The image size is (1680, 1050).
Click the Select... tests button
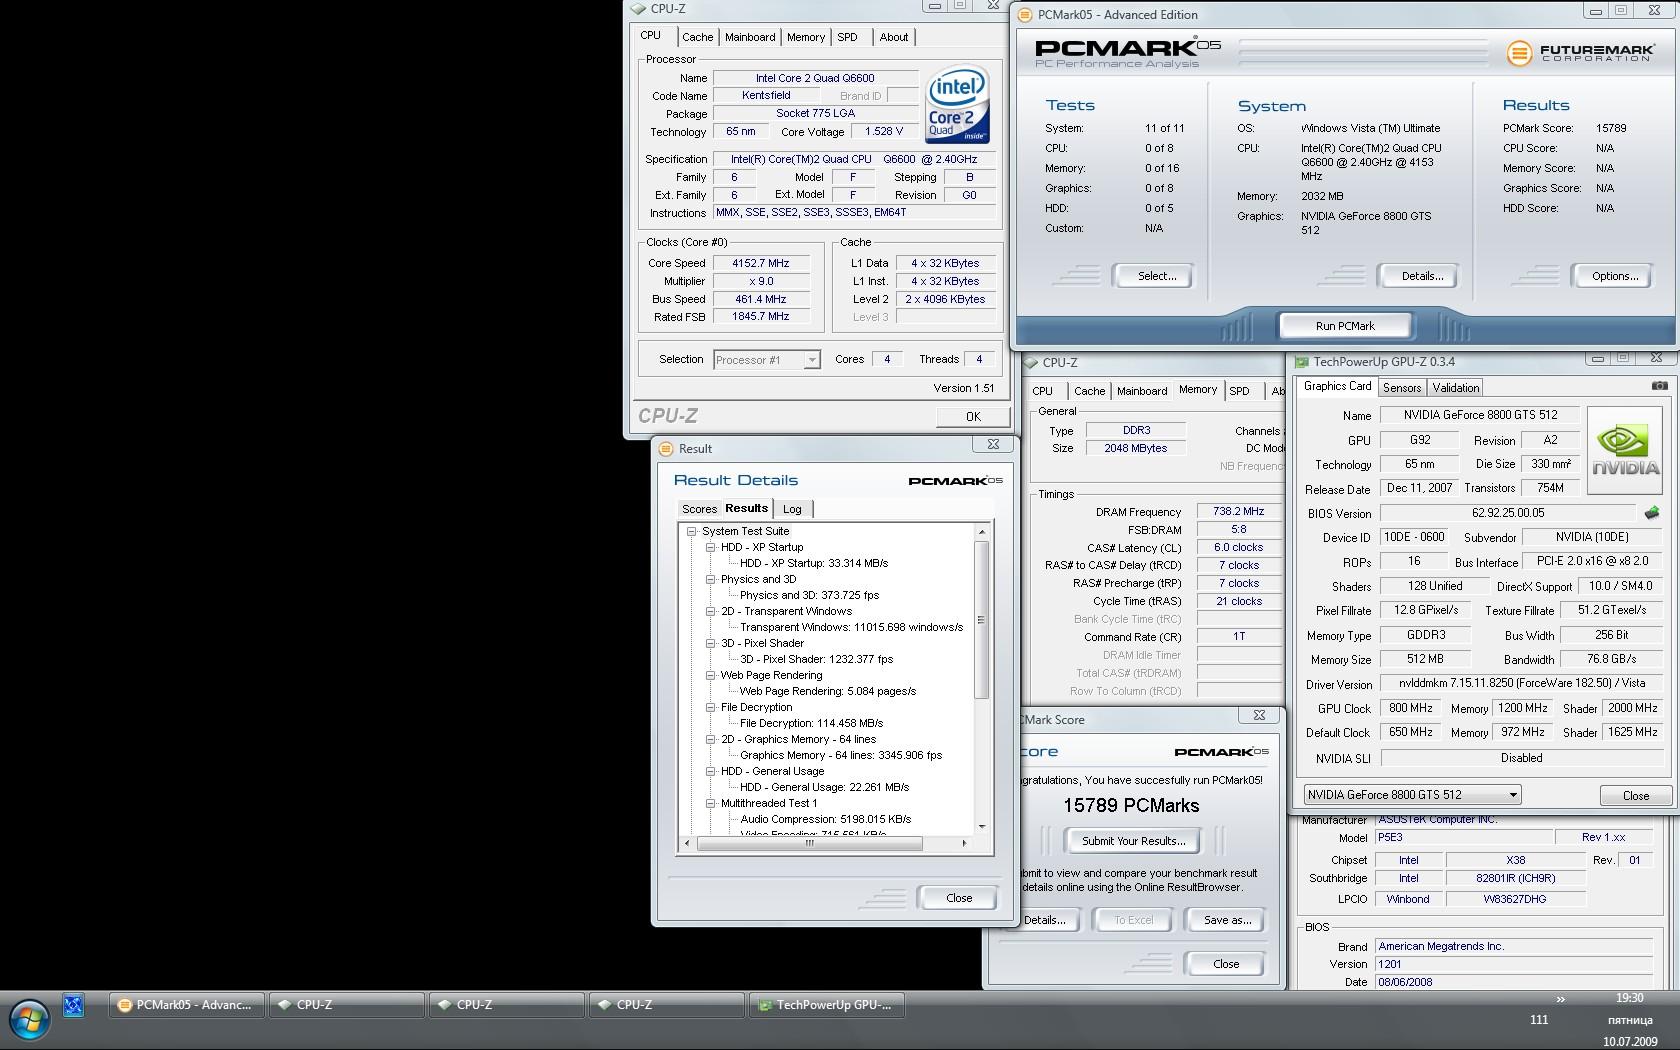tap(1156, 276)
